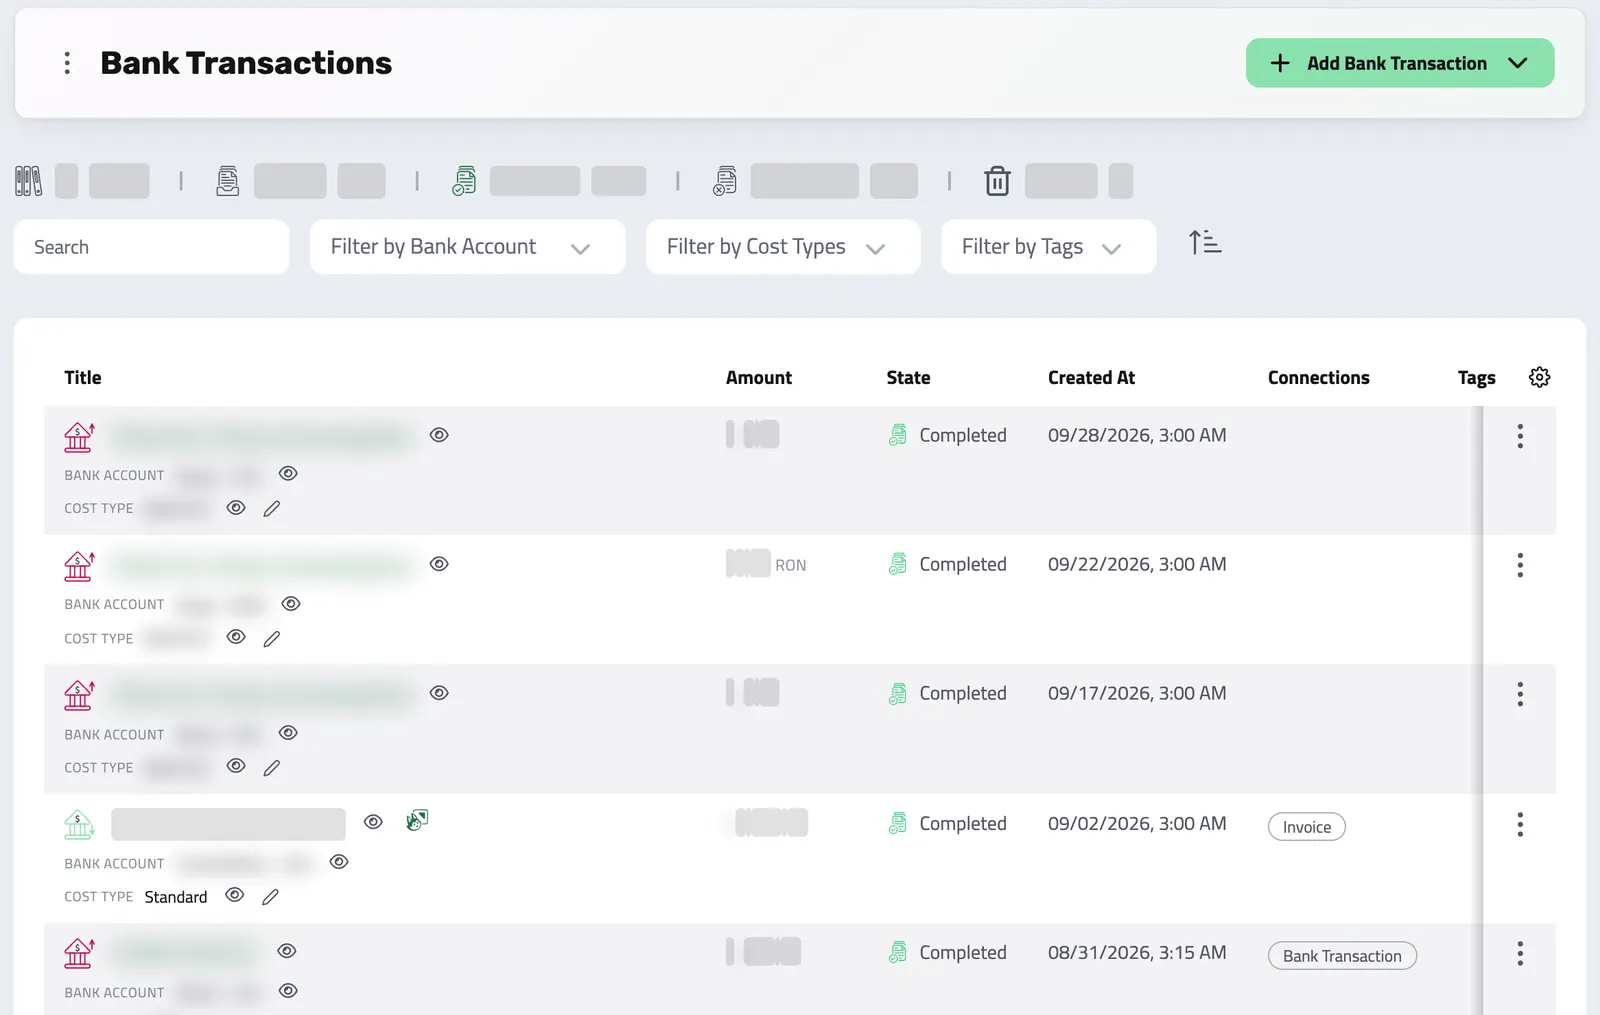
Task: Open row actions menu for 09/28/2026 transaction
Action: coord(1520,436)
